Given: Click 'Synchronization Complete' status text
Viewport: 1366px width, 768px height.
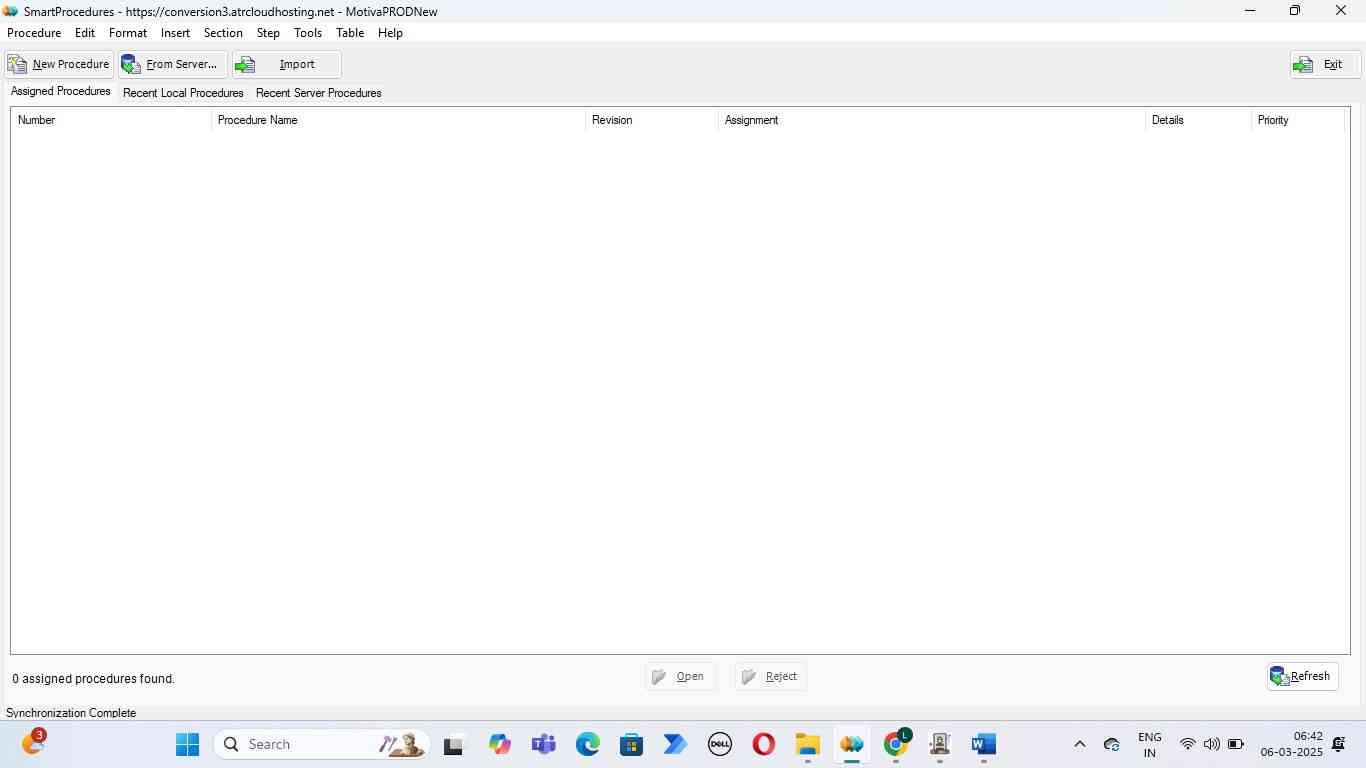Looking at the screenshot, I should coord(71,713).
